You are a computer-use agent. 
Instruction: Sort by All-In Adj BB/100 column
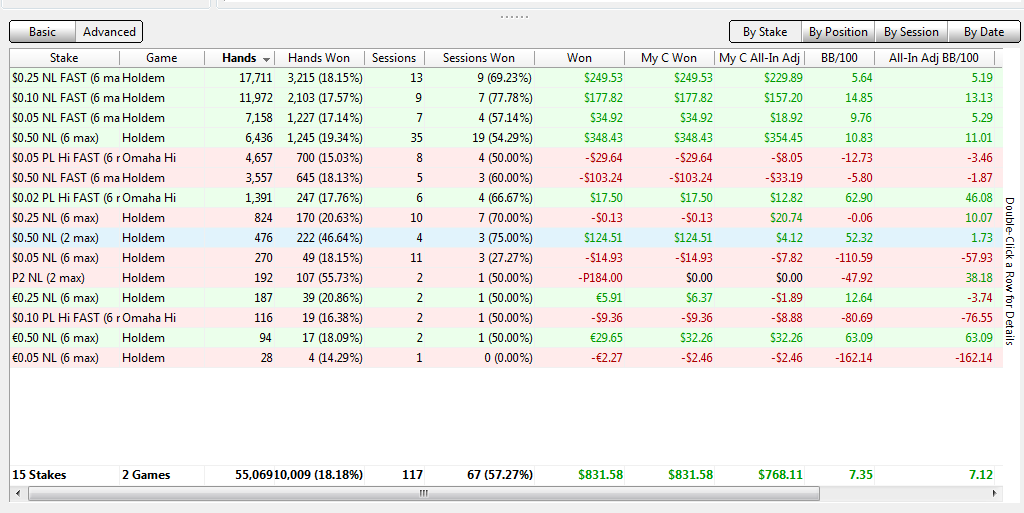(x=934, y=57)
